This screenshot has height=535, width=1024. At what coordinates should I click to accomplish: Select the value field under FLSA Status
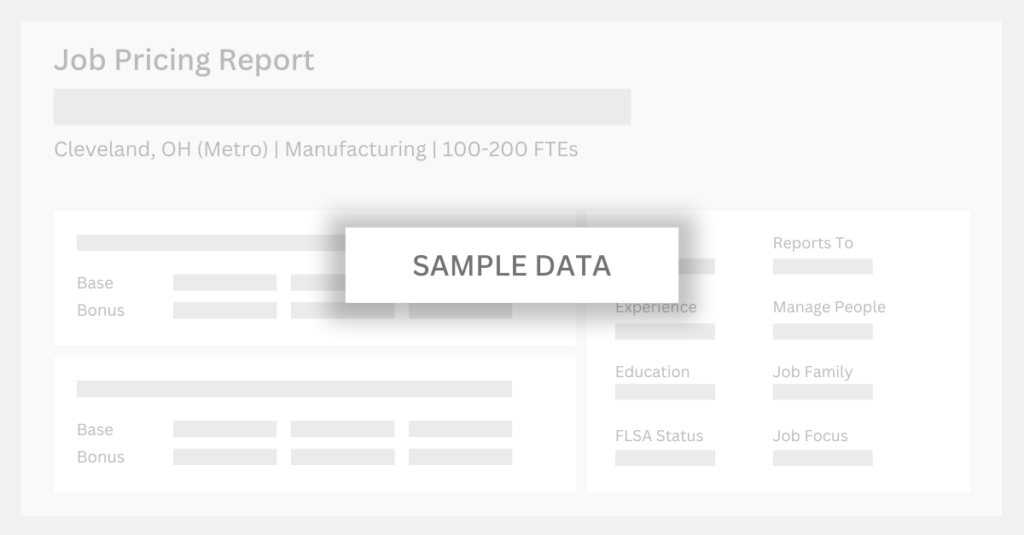click(x=665, y=458)
